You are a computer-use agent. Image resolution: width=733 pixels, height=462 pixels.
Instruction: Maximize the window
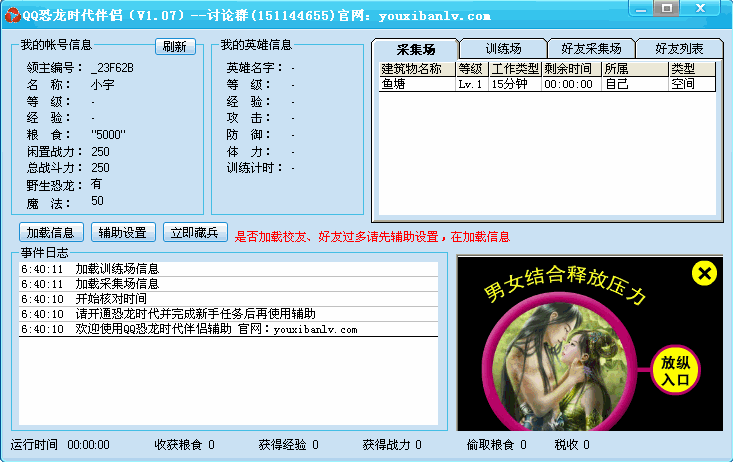(x=667, y=8)
